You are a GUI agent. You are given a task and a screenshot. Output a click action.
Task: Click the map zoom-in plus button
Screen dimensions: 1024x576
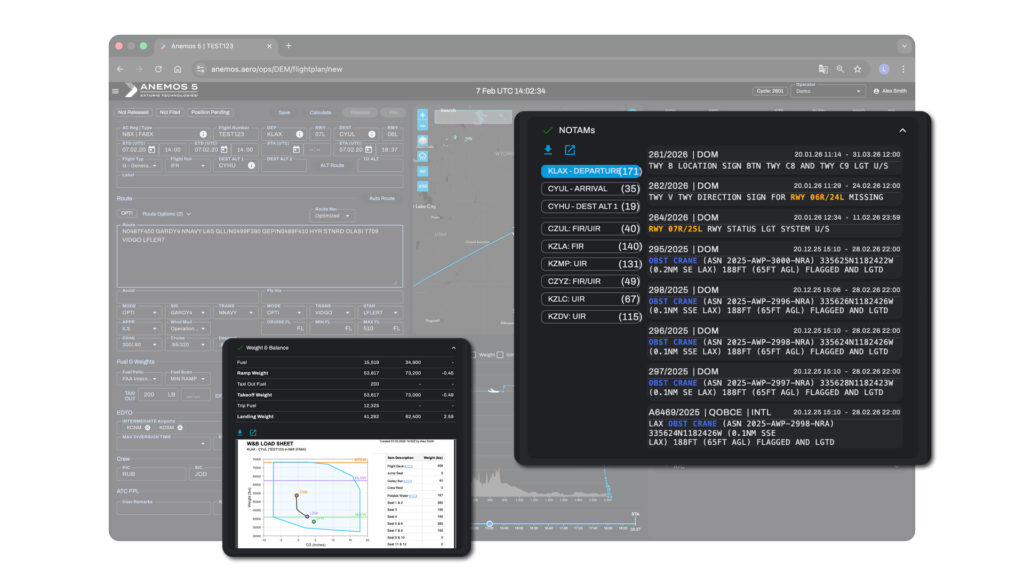pyautogui.click(x=423, y=115)
